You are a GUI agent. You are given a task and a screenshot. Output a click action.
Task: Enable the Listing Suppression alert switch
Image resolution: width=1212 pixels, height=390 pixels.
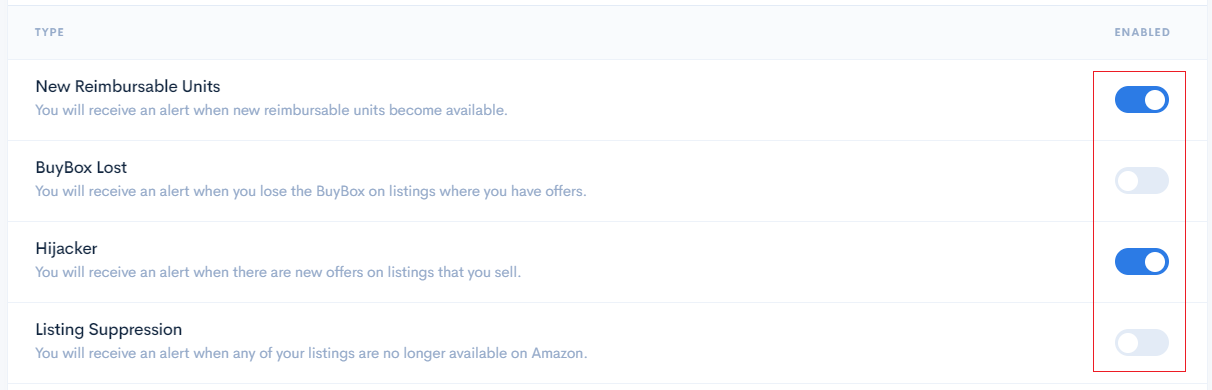(1142, 343)
